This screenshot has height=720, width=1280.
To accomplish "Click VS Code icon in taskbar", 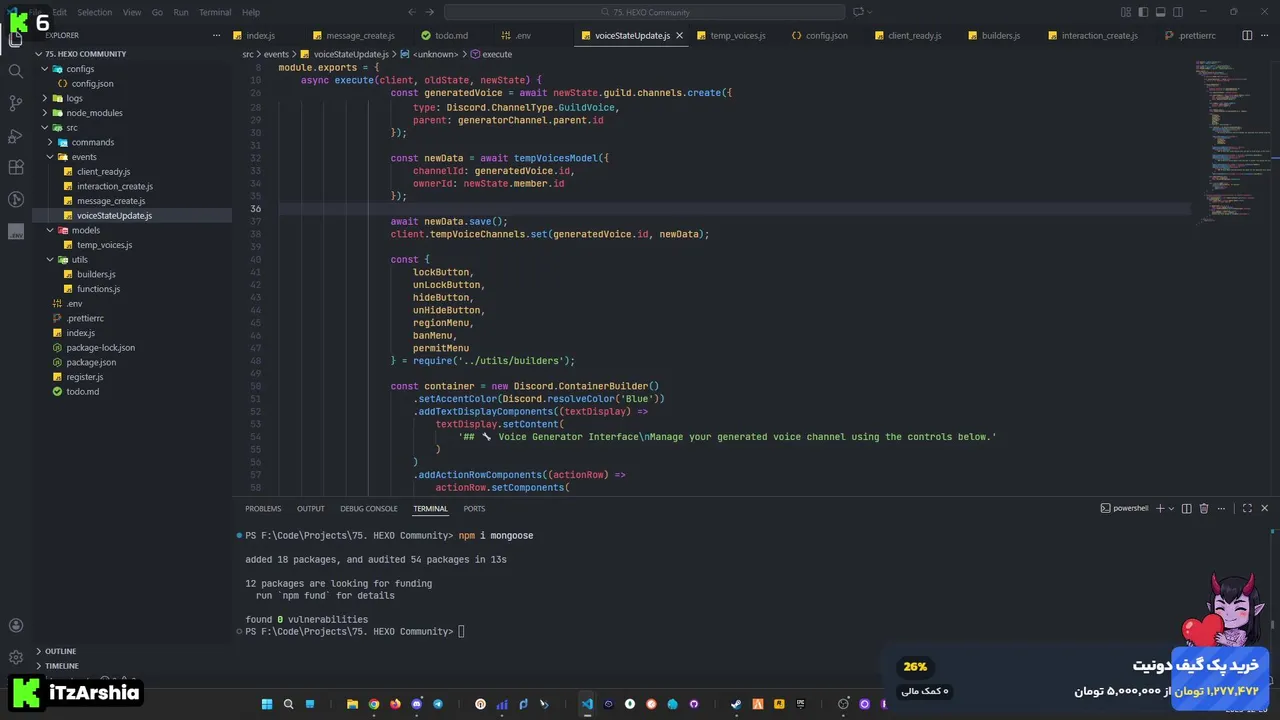I will [x=587, y=704].
